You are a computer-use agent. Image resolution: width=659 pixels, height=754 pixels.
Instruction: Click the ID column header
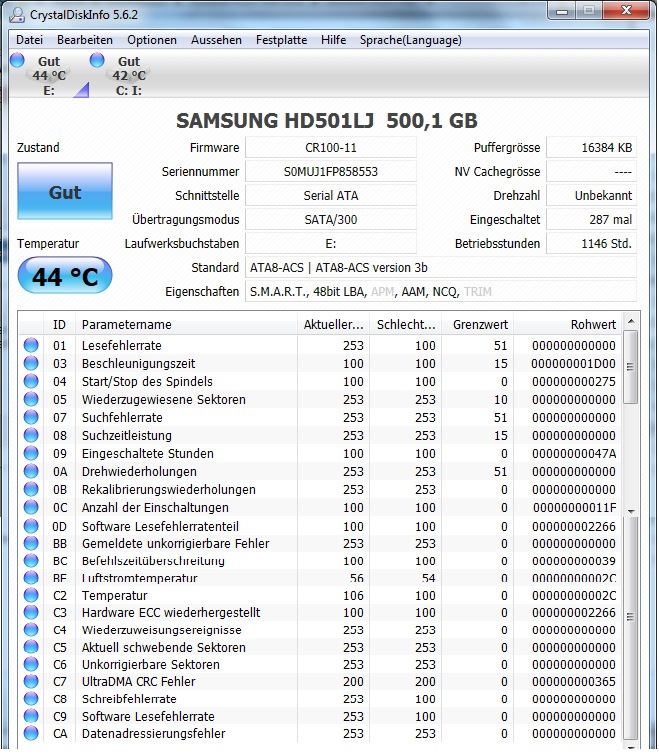(59, 325)
